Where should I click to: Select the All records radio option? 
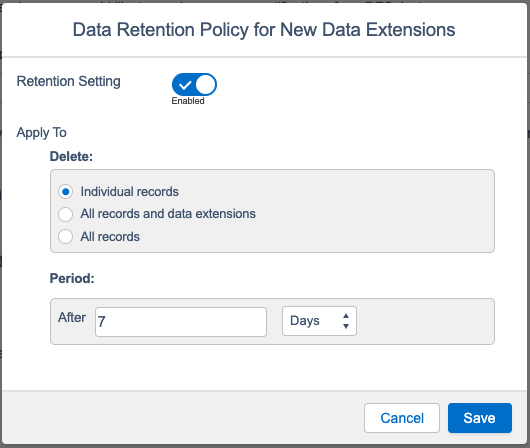65,236
